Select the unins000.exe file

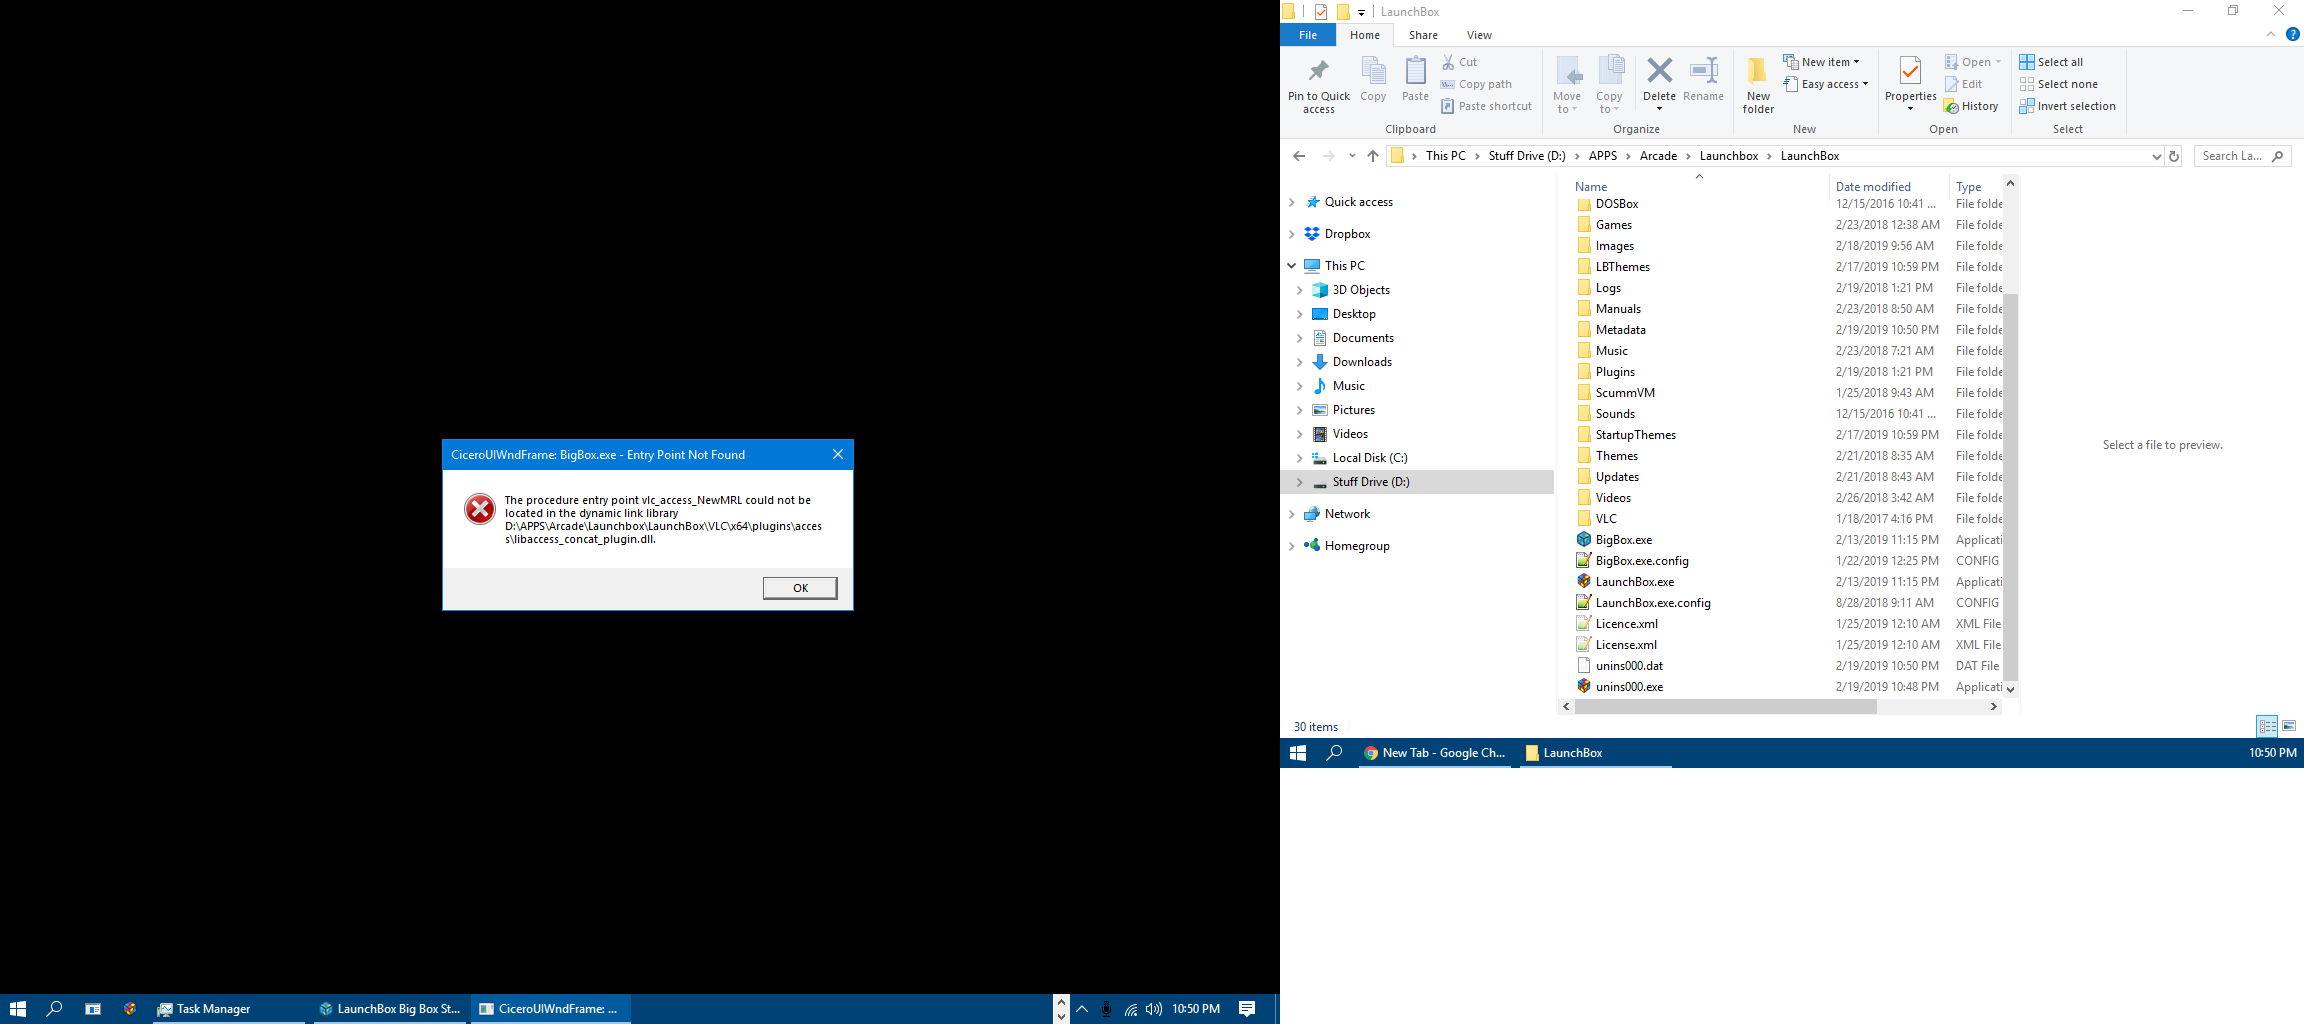point(1629,687)
